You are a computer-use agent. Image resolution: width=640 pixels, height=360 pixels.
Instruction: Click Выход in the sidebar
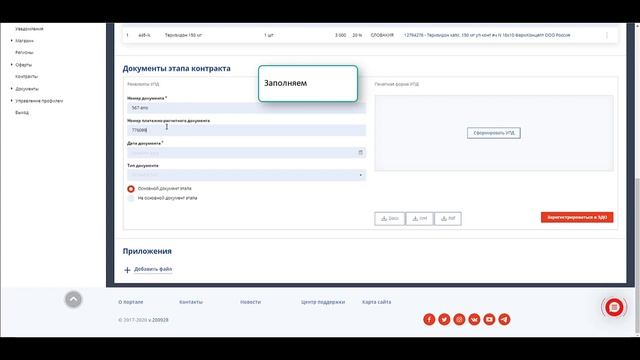[x=22, y=112]
